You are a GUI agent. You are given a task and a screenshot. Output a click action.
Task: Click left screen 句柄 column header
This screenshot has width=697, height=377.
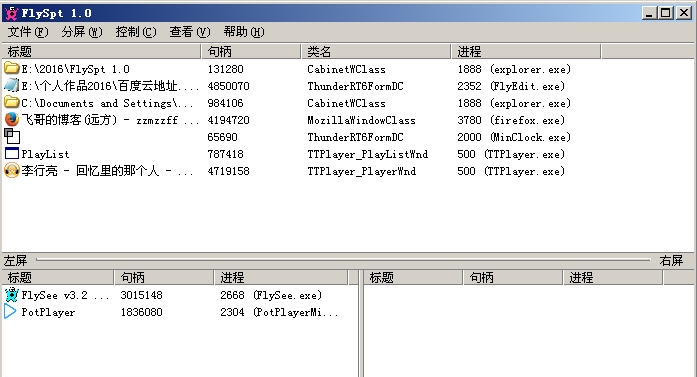coord(164,277)
